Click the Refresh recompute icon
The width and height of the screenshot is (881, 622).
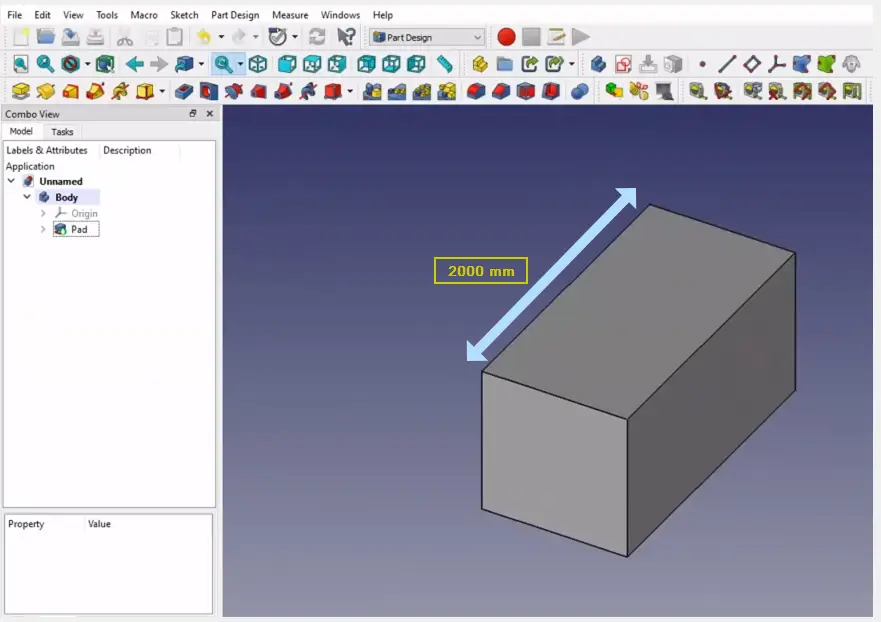[317, 37]
